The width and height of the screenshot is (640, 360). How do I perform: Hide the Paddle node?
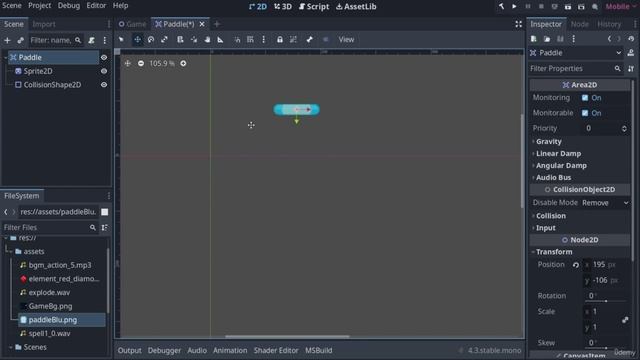point(104,58)
